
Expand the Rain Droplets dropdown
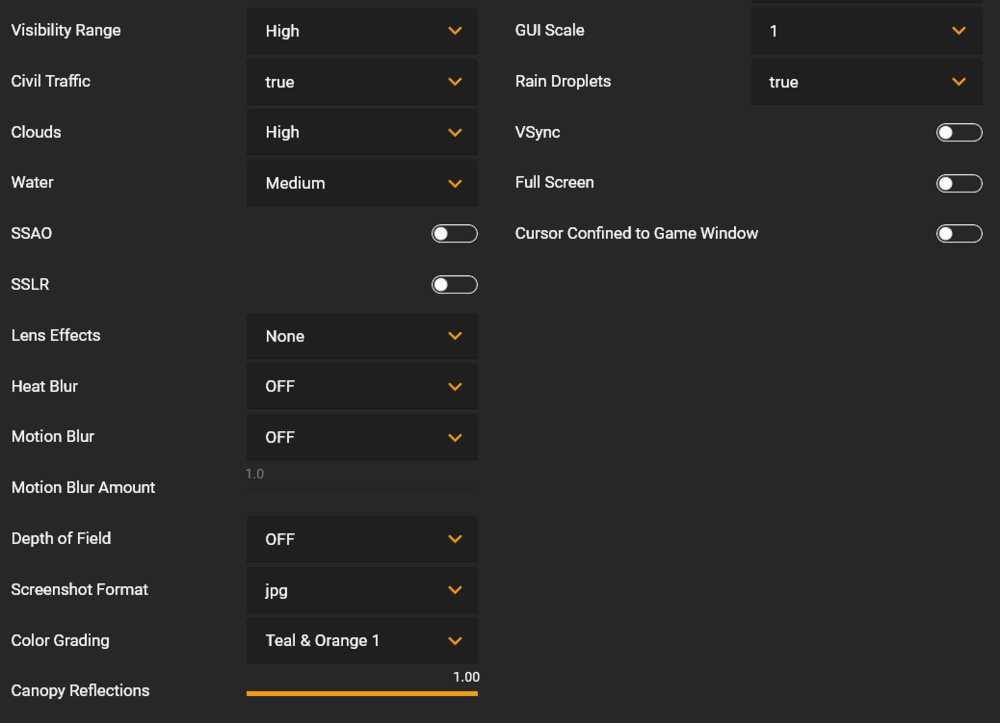pyautogui.click(x=866, y=82)
